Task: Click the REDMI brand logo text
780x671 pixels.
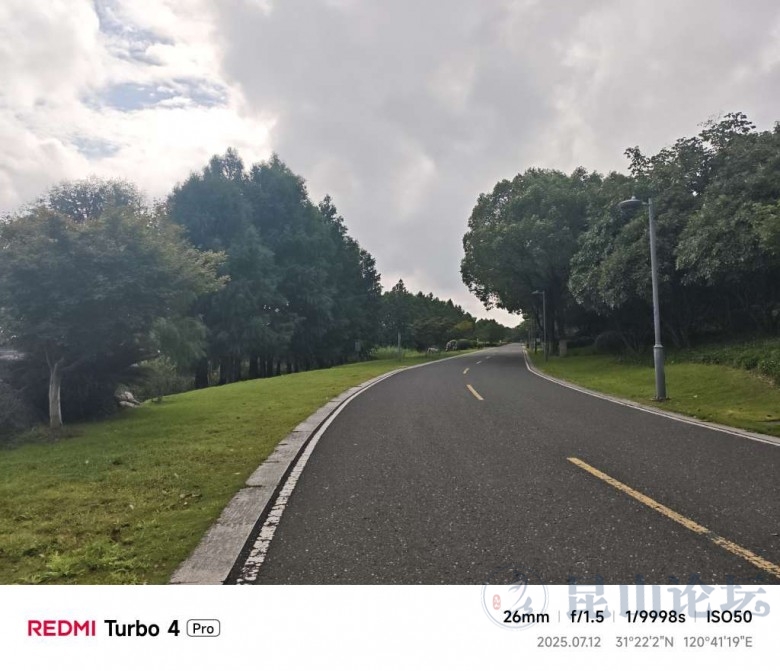Action: click(x=62, y=628)
